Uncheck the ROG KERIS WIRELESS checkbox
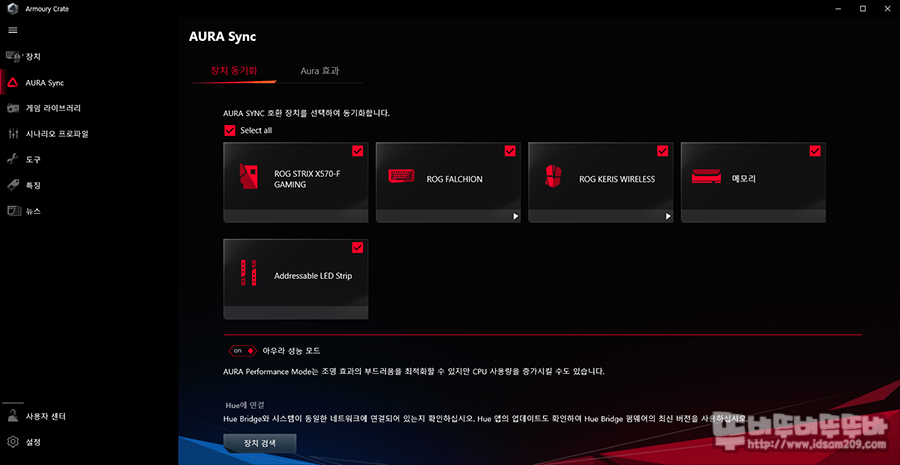Viewport: 900px width, 465px height. (x=662, y=150)
